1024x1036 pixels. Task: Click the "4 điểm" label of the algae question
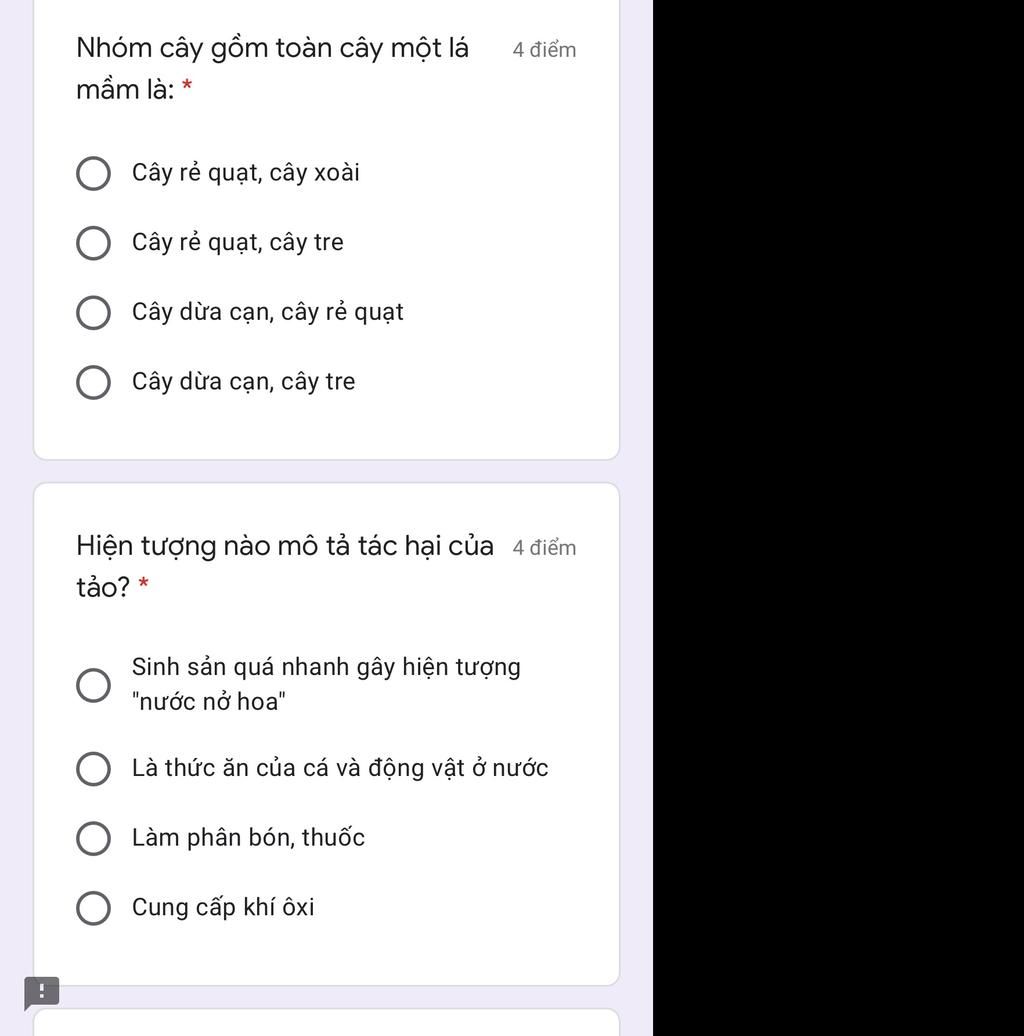point(544,548)
